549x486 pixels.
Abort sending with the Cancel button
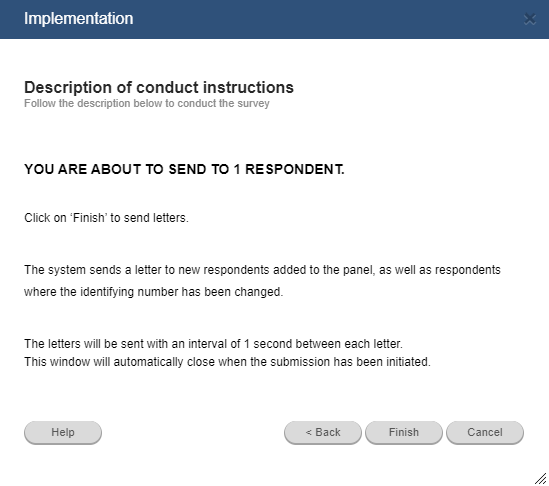pyautogui.click(x=485, y=432)
